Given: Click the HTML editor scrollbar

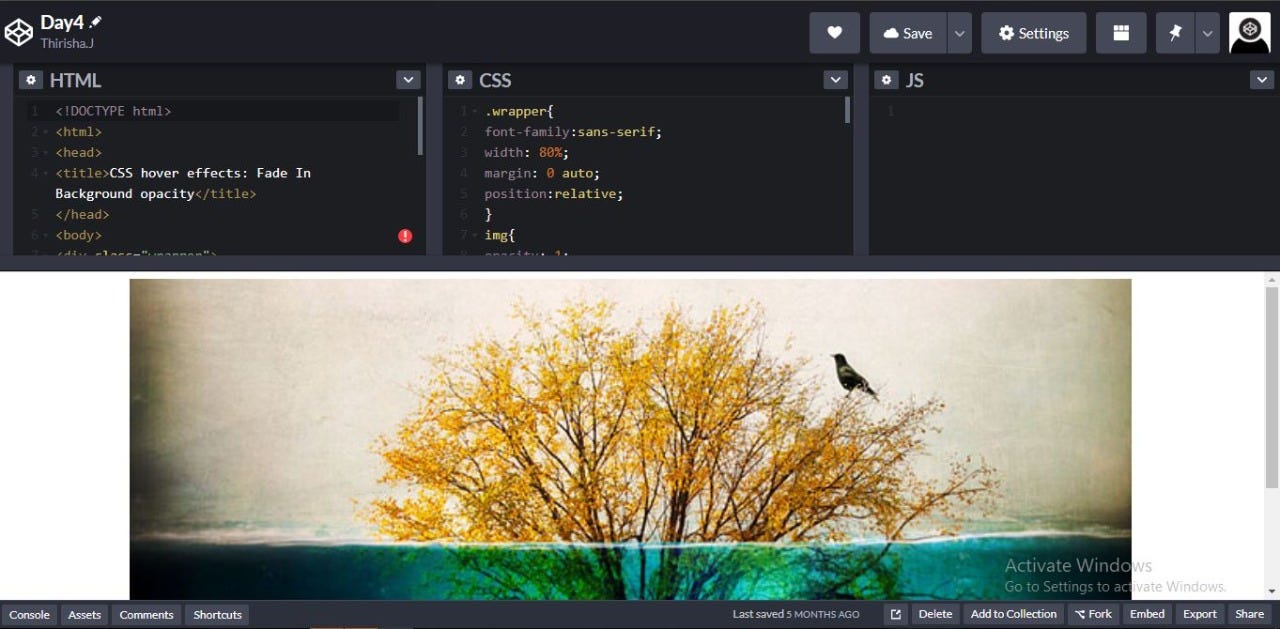Looking at the screenshot, I should 420,125.
